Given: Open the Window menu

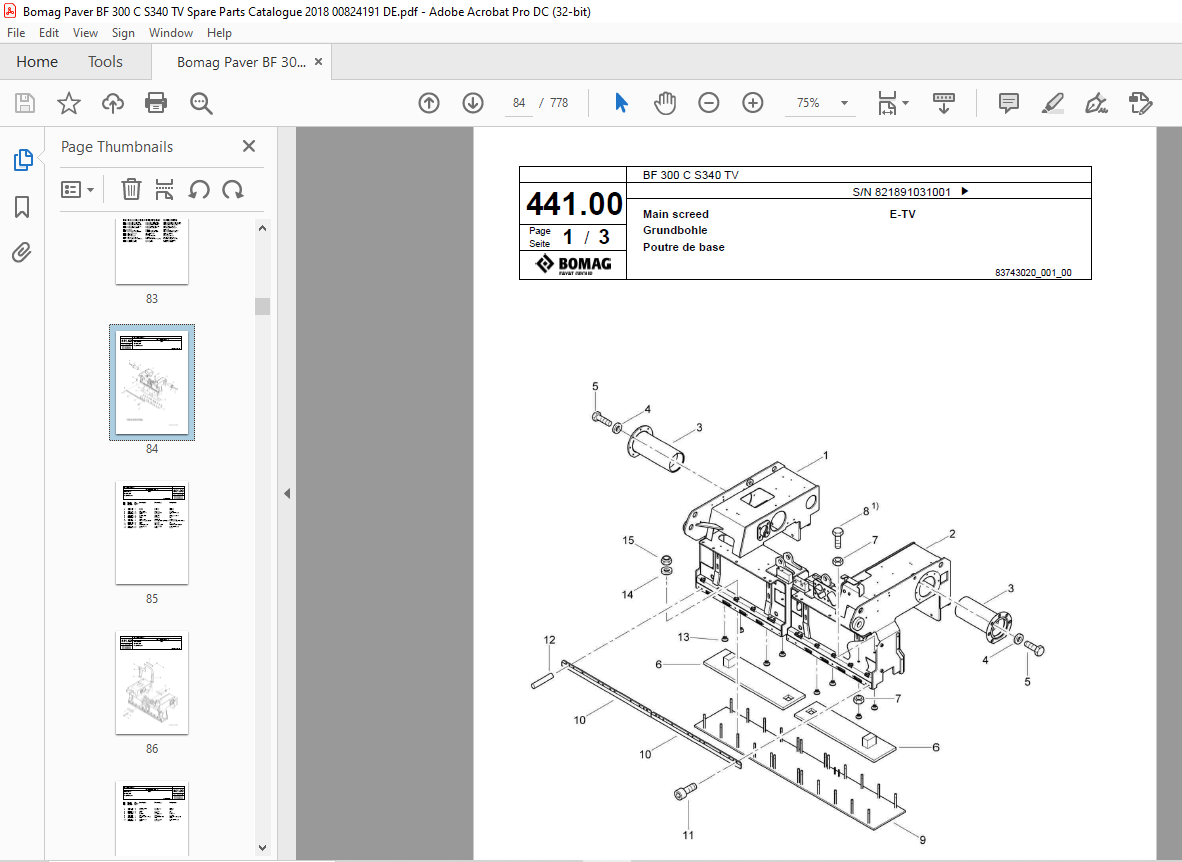Looking at the screenshot, I should (x=170, y=32).
